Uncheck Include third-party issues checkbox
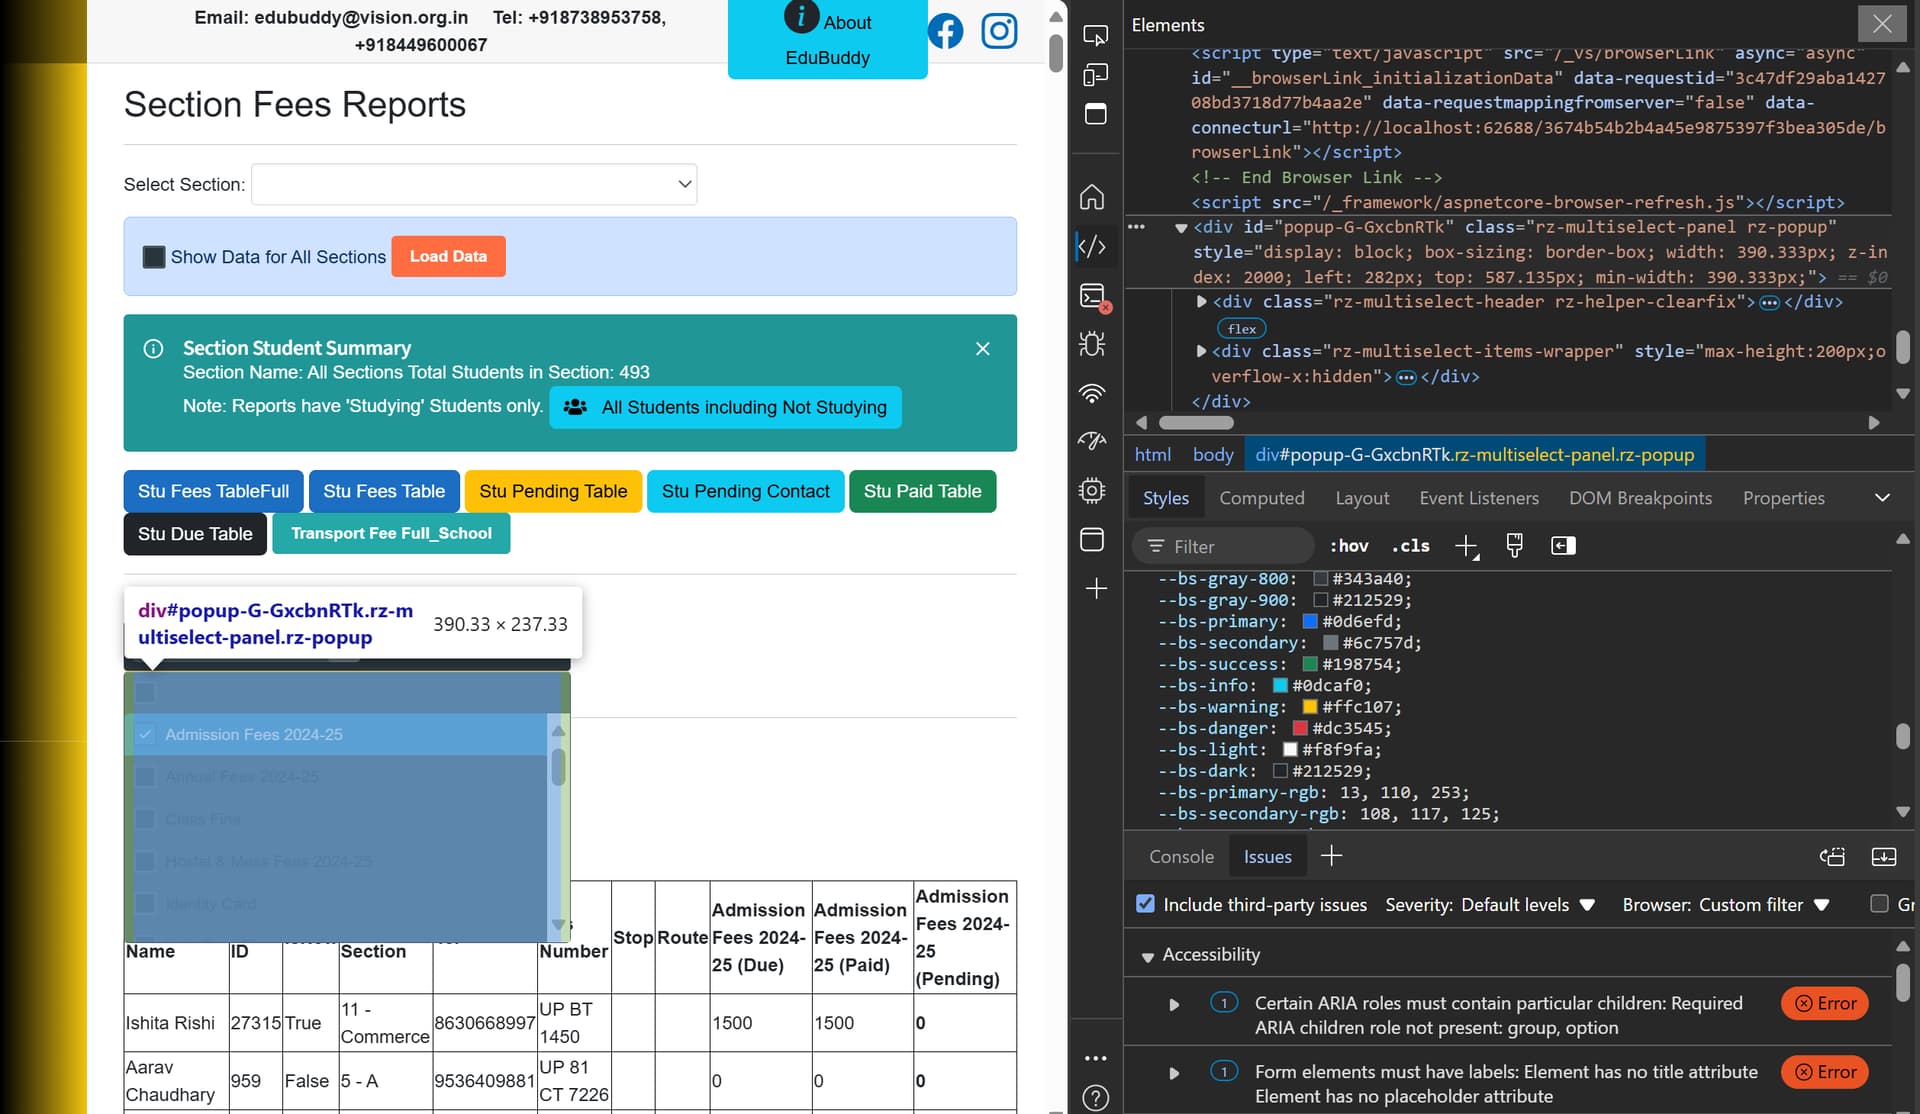The width and height of the screenshot is (1920, 1114). (x=1146, y=904)
